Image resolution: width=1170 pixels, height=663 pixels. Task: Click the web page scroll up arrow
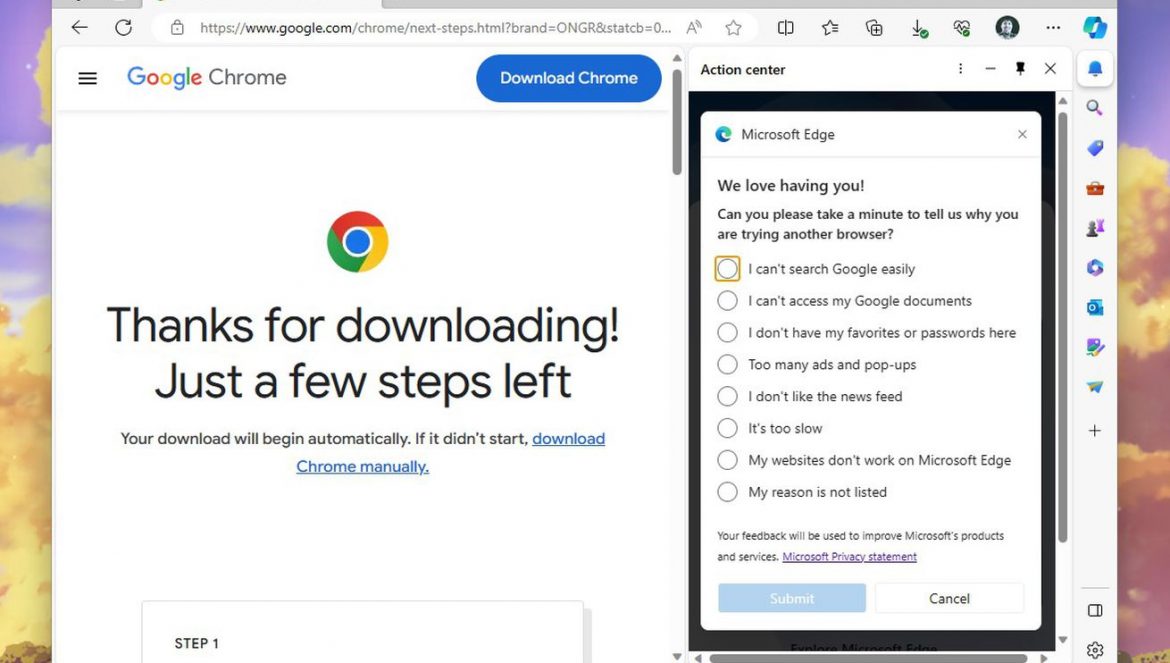[677, 58]
